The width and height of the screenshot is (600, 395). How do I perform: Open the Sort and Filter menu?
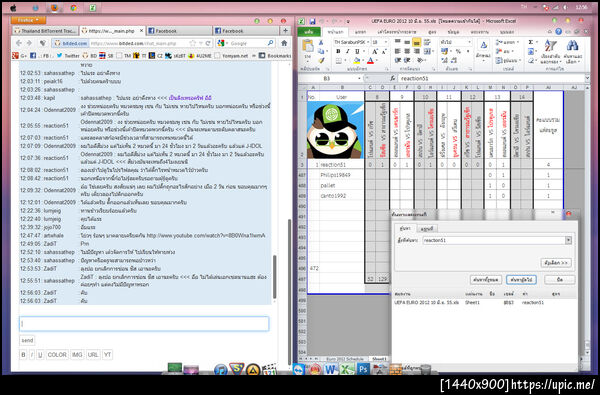pyautogui.click(x=550, y=52)
